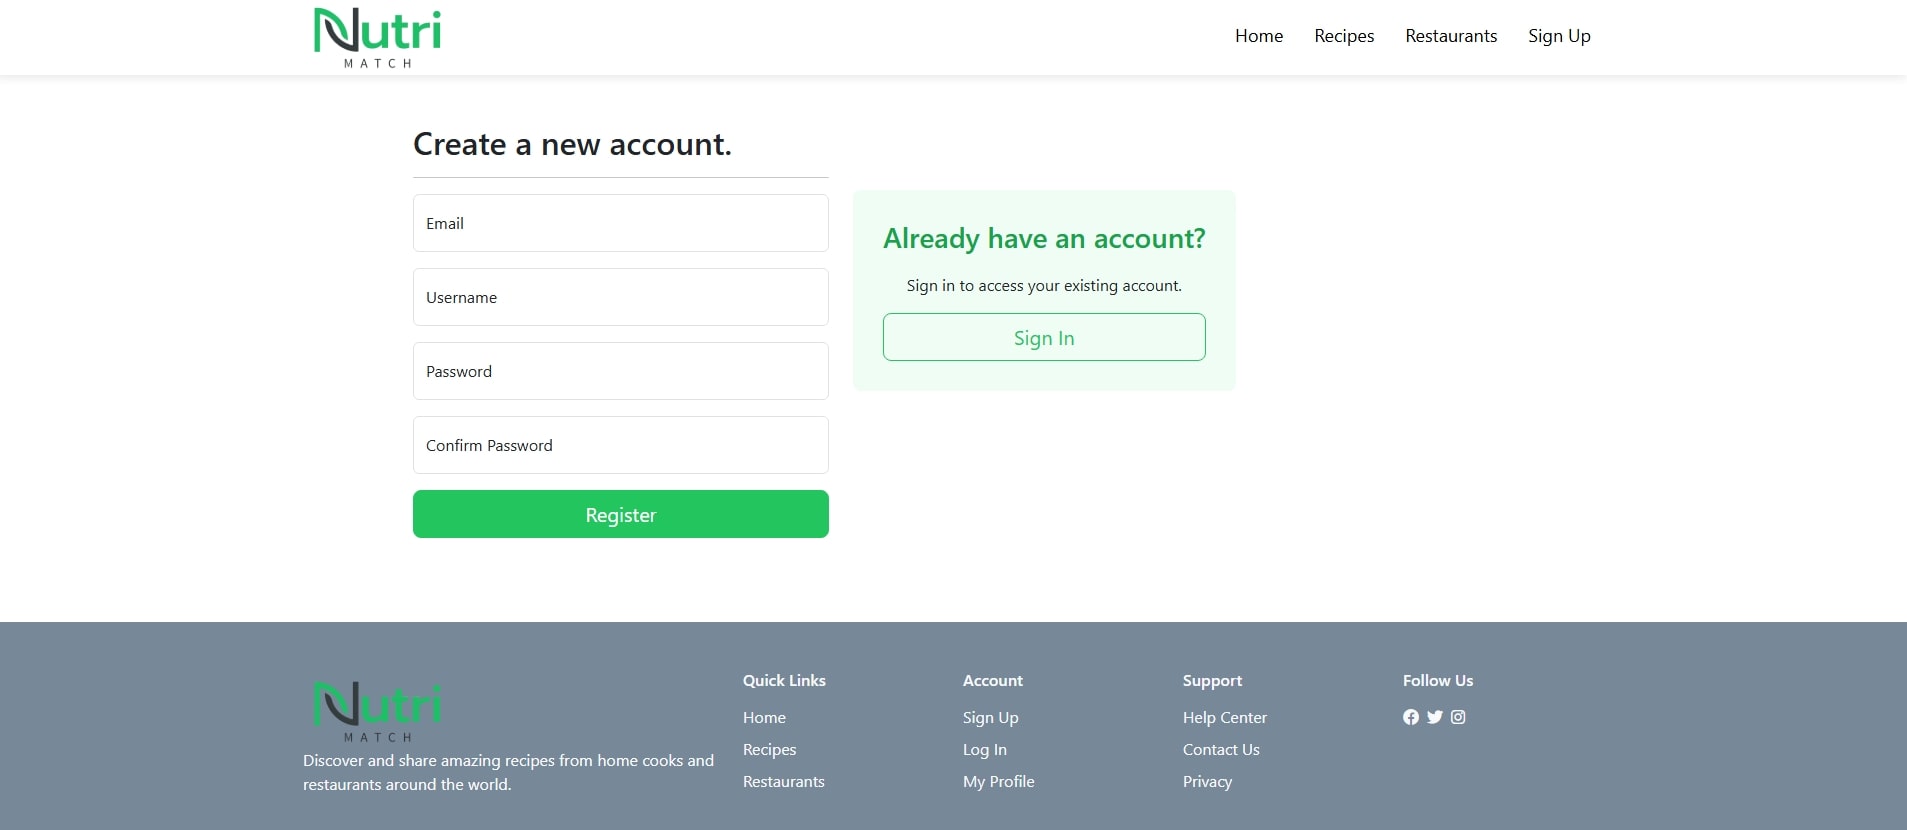
Task: Click the Confirm Password field
Action: coord(620,445)
